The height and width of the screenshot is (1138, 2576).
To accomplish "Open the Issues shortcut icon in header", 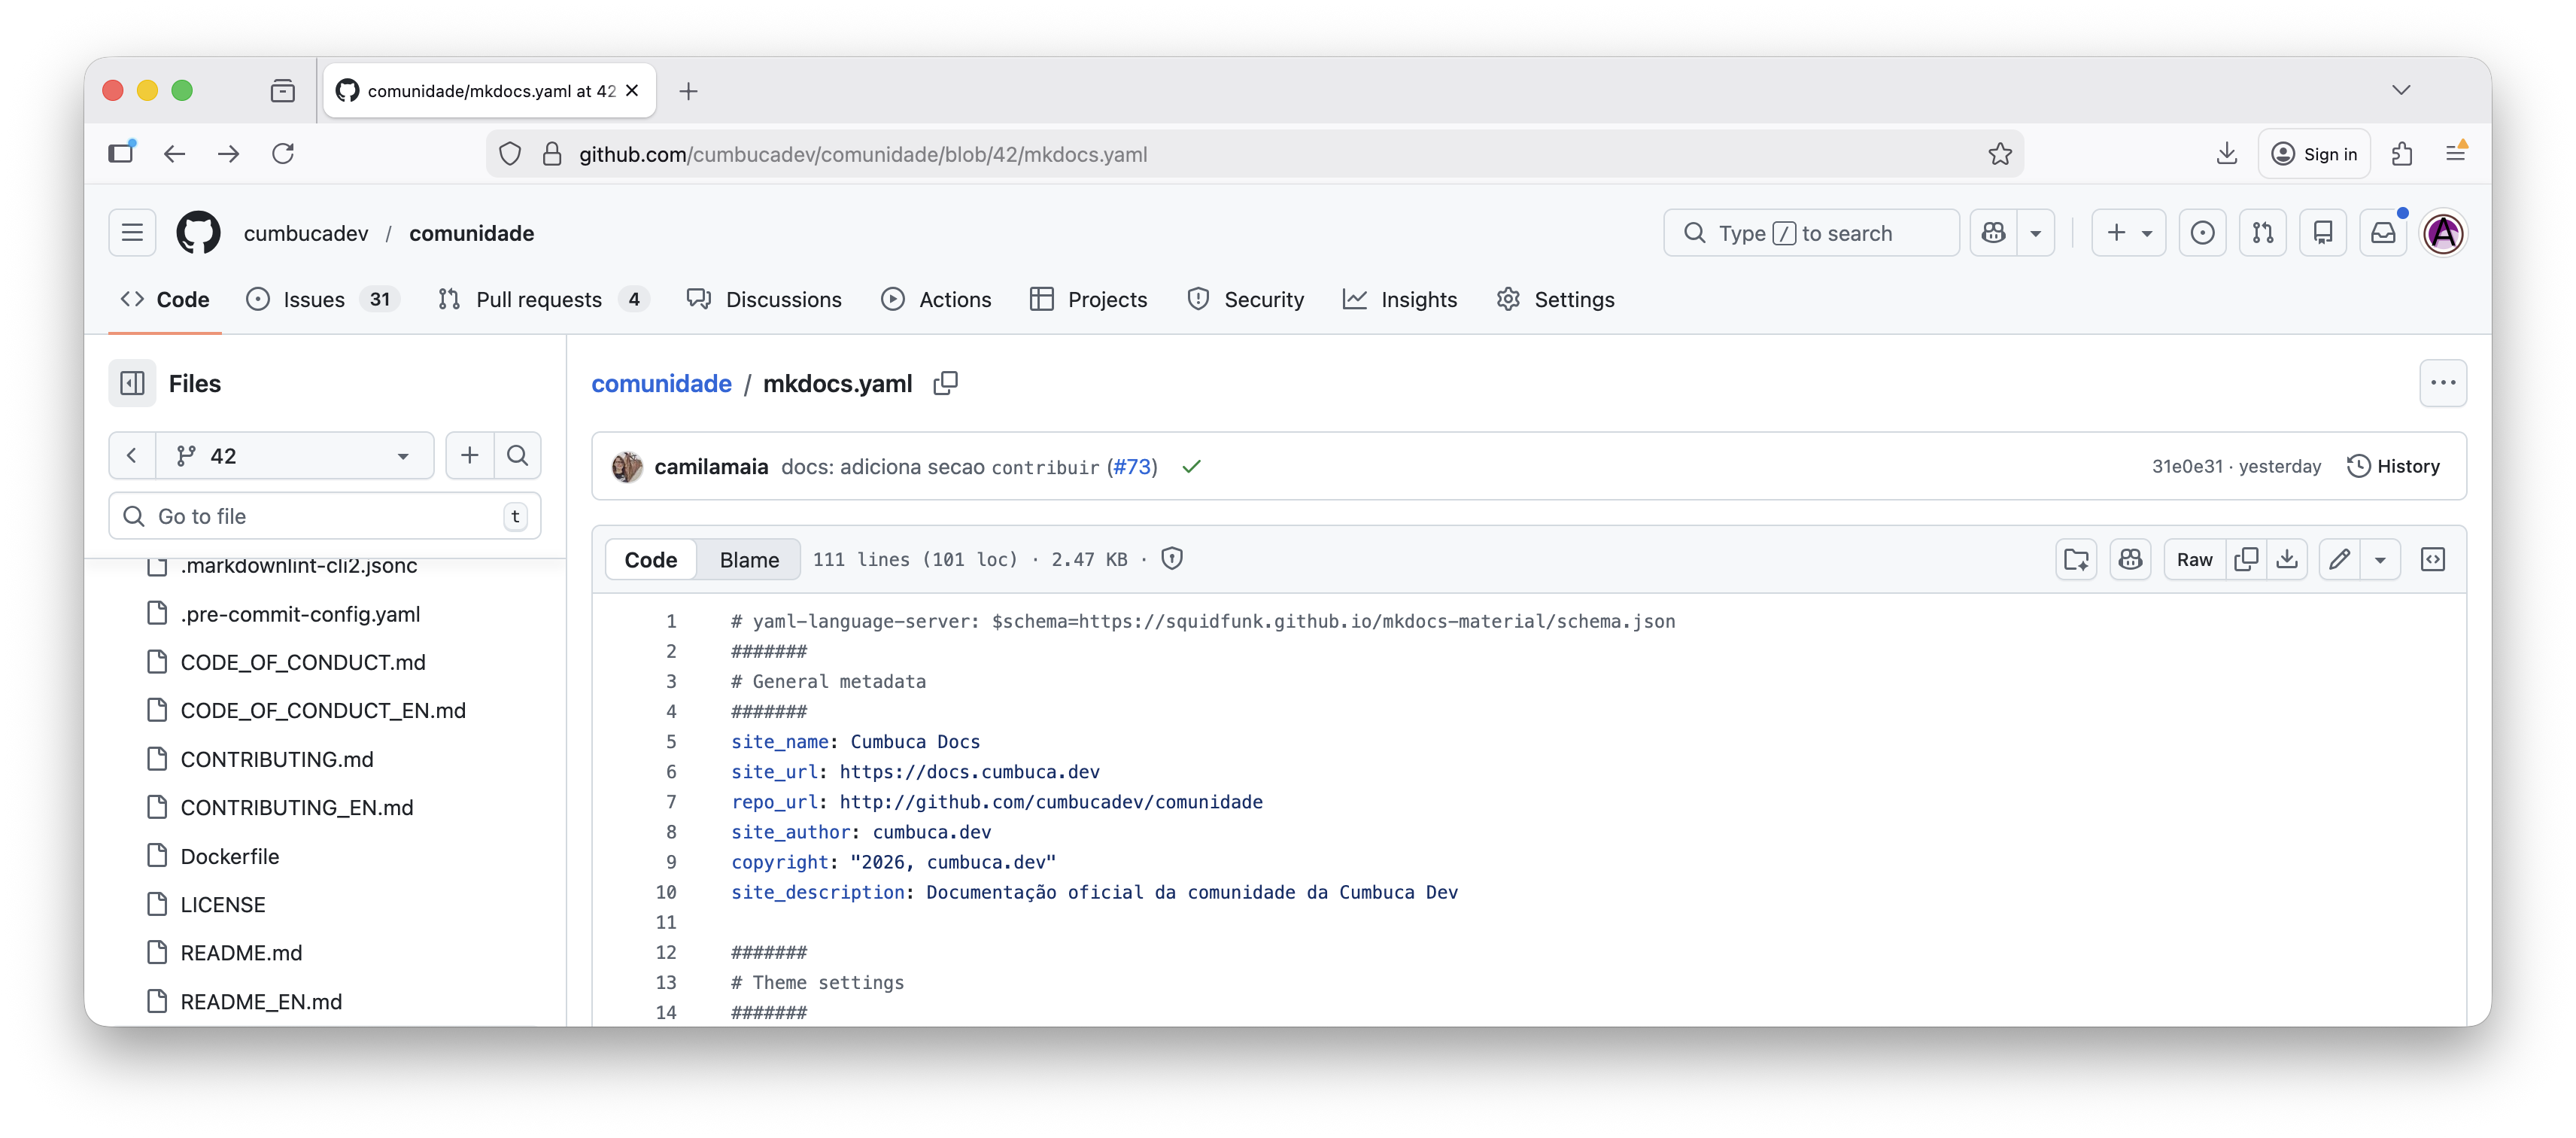I will [x=2202, y=233].
